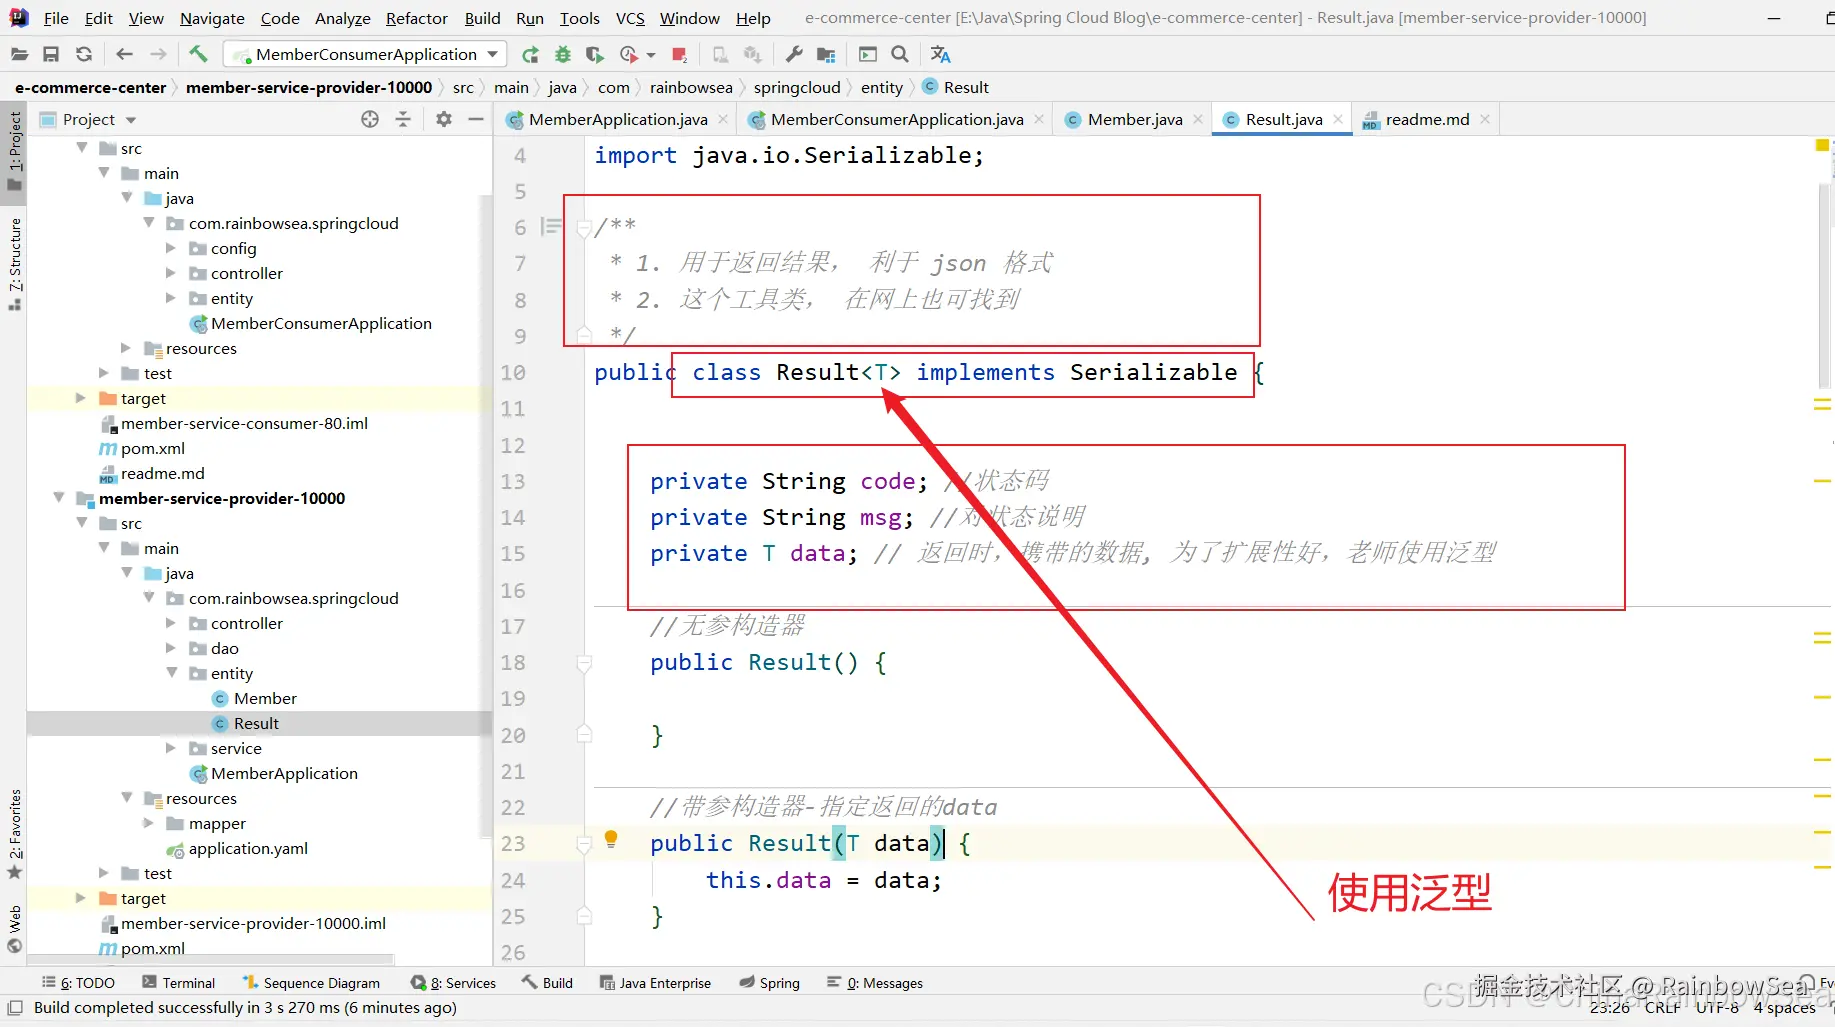The width and height of the screenshot is (1835, 1027).
Task: Open the Java Enterprise tool window
Action: point(656,983)
